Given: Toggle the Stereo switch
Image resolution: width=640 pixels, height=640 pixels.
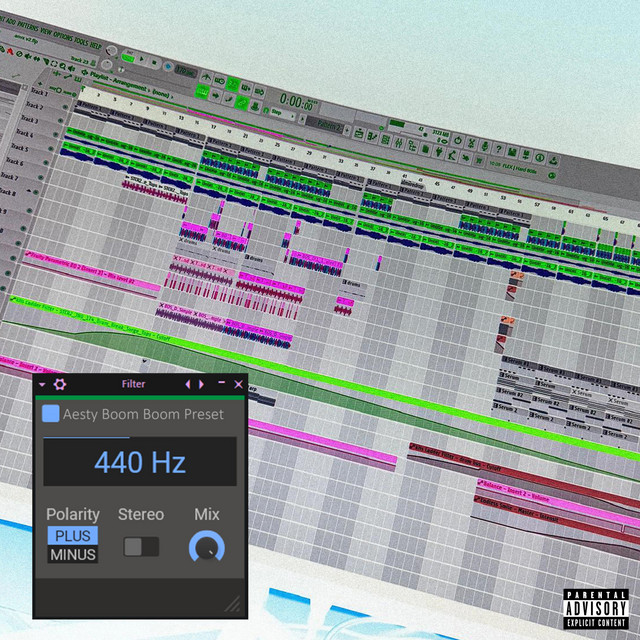Looking at the screenshot, I should tap(141, 546).
